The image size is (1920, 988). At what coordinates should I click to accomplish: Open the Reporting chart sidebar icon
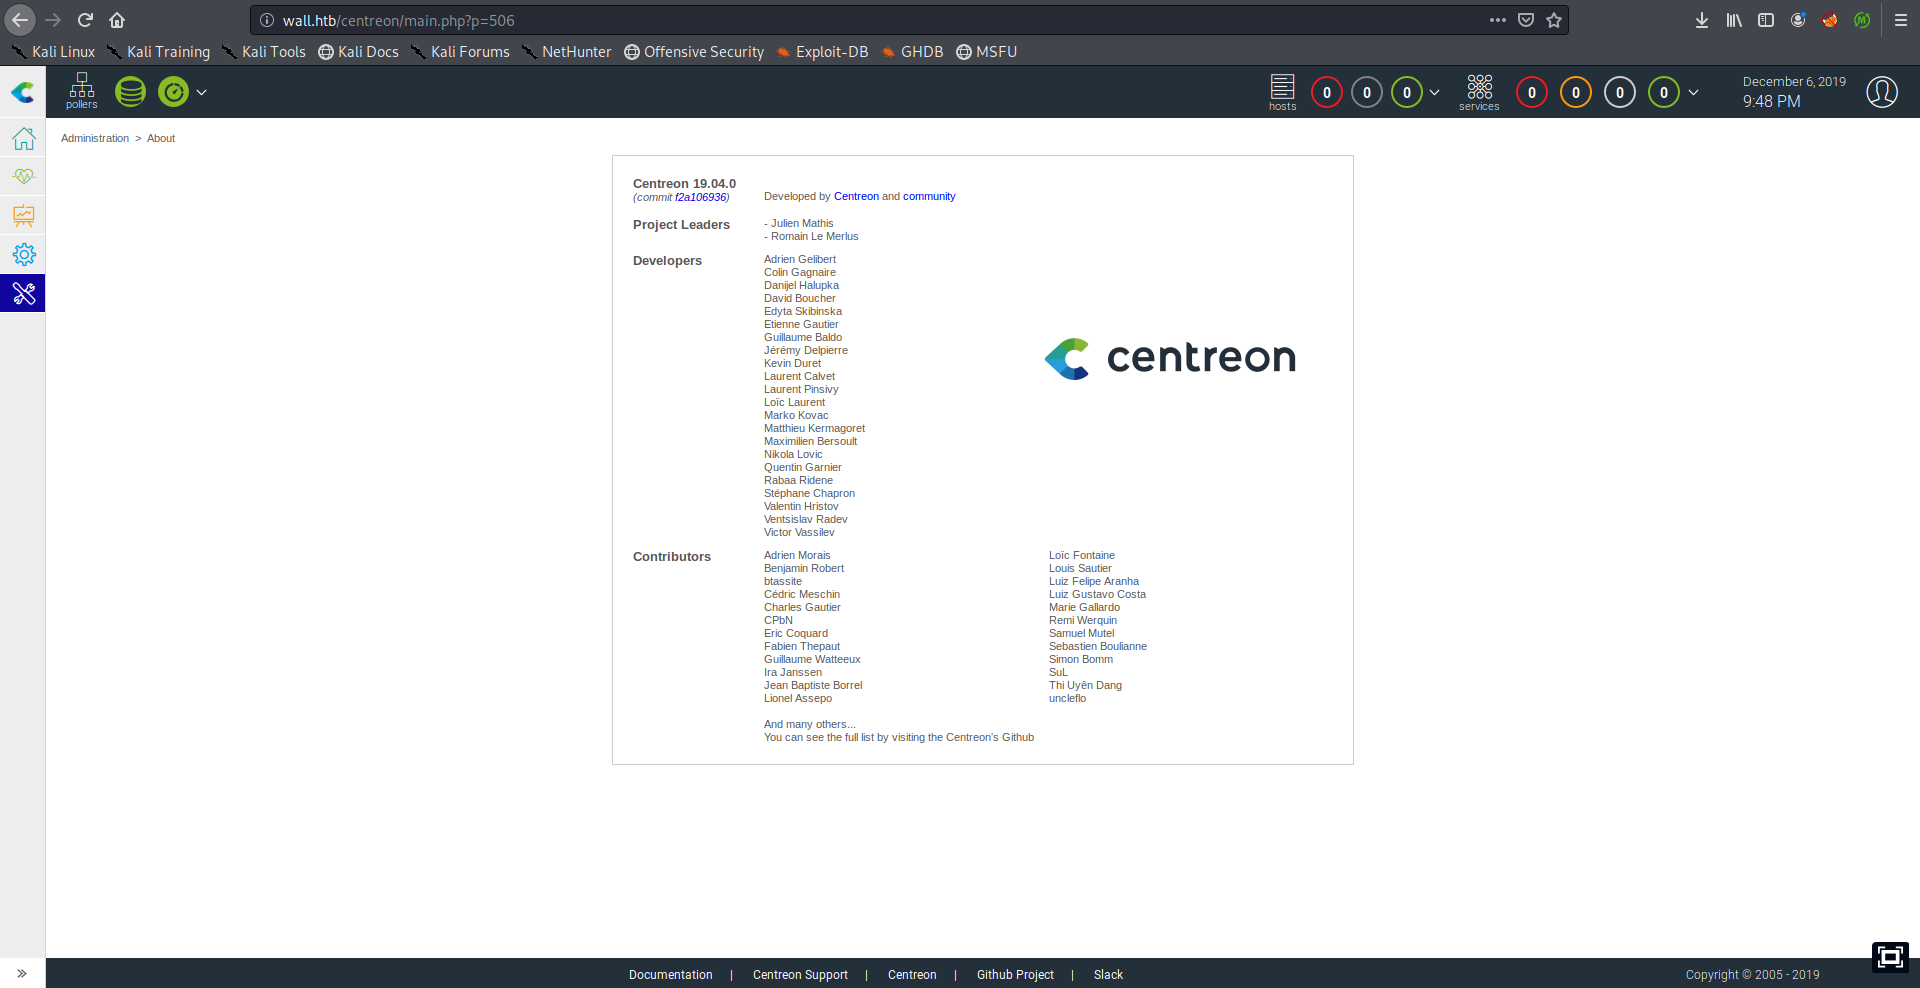[x=23, y=215]
